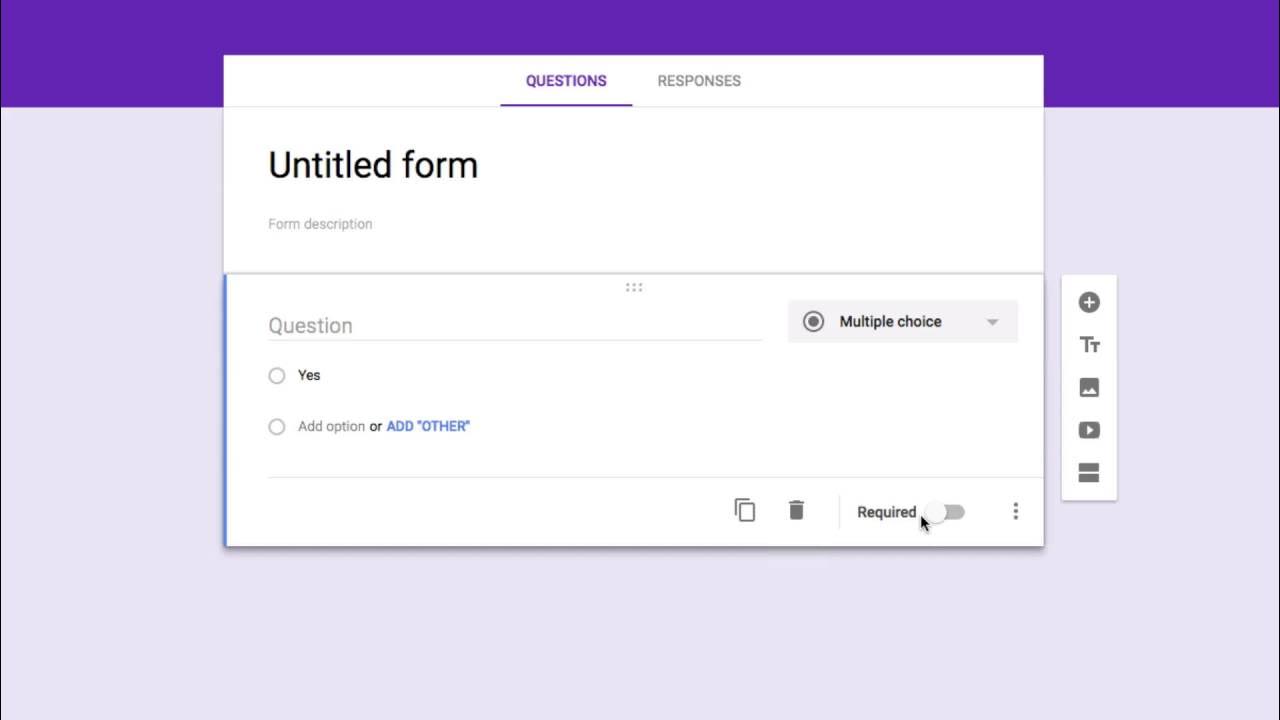Add a new section to the form
This screenshot has width=1280, height=720.
tap(1089, 473)
